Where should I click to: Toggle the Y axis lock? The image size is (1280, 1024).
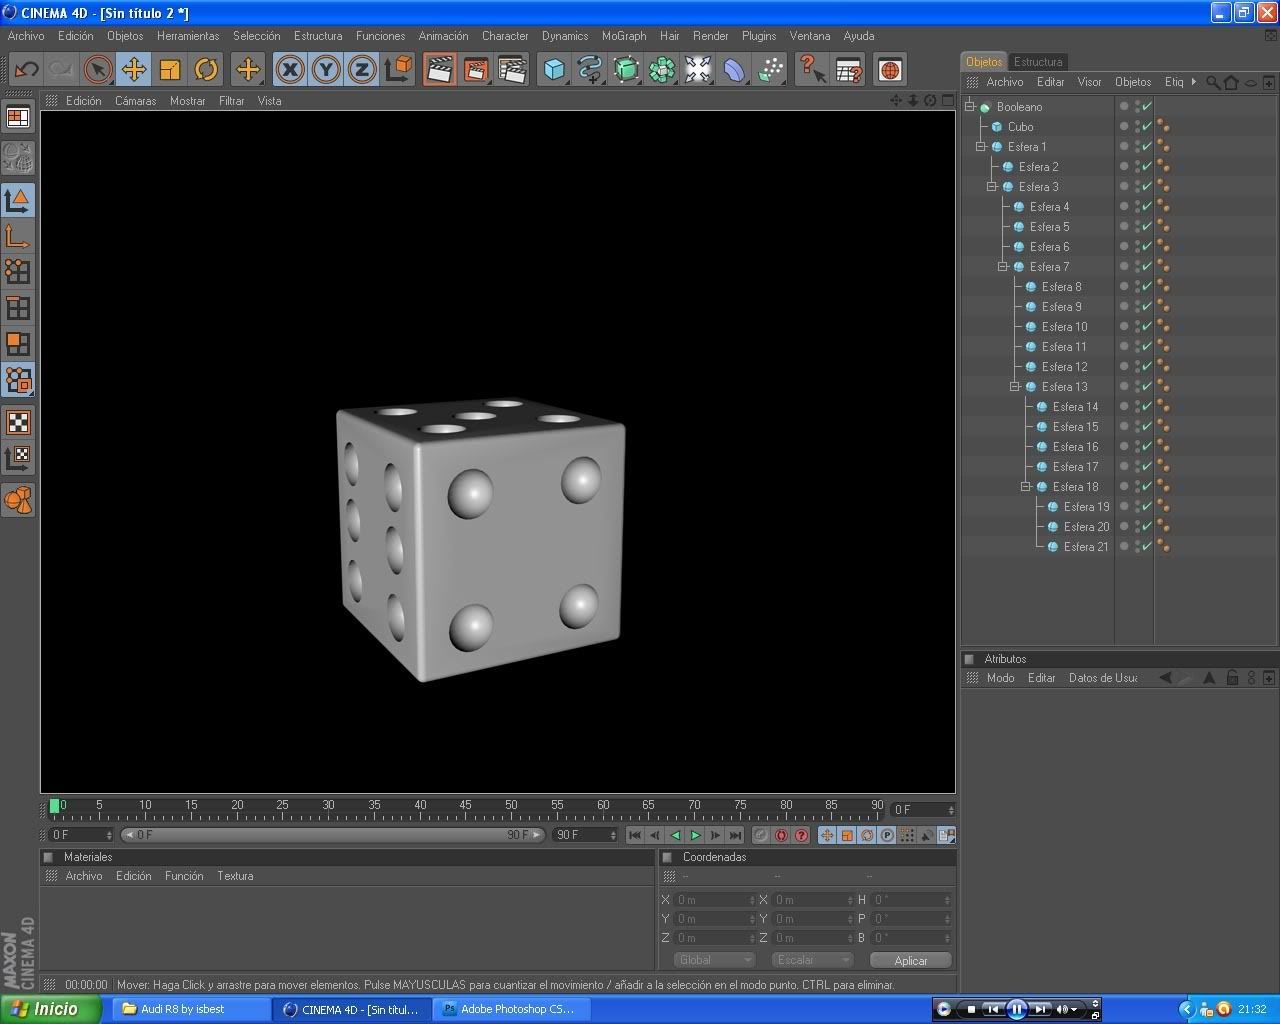pos(326,70)
